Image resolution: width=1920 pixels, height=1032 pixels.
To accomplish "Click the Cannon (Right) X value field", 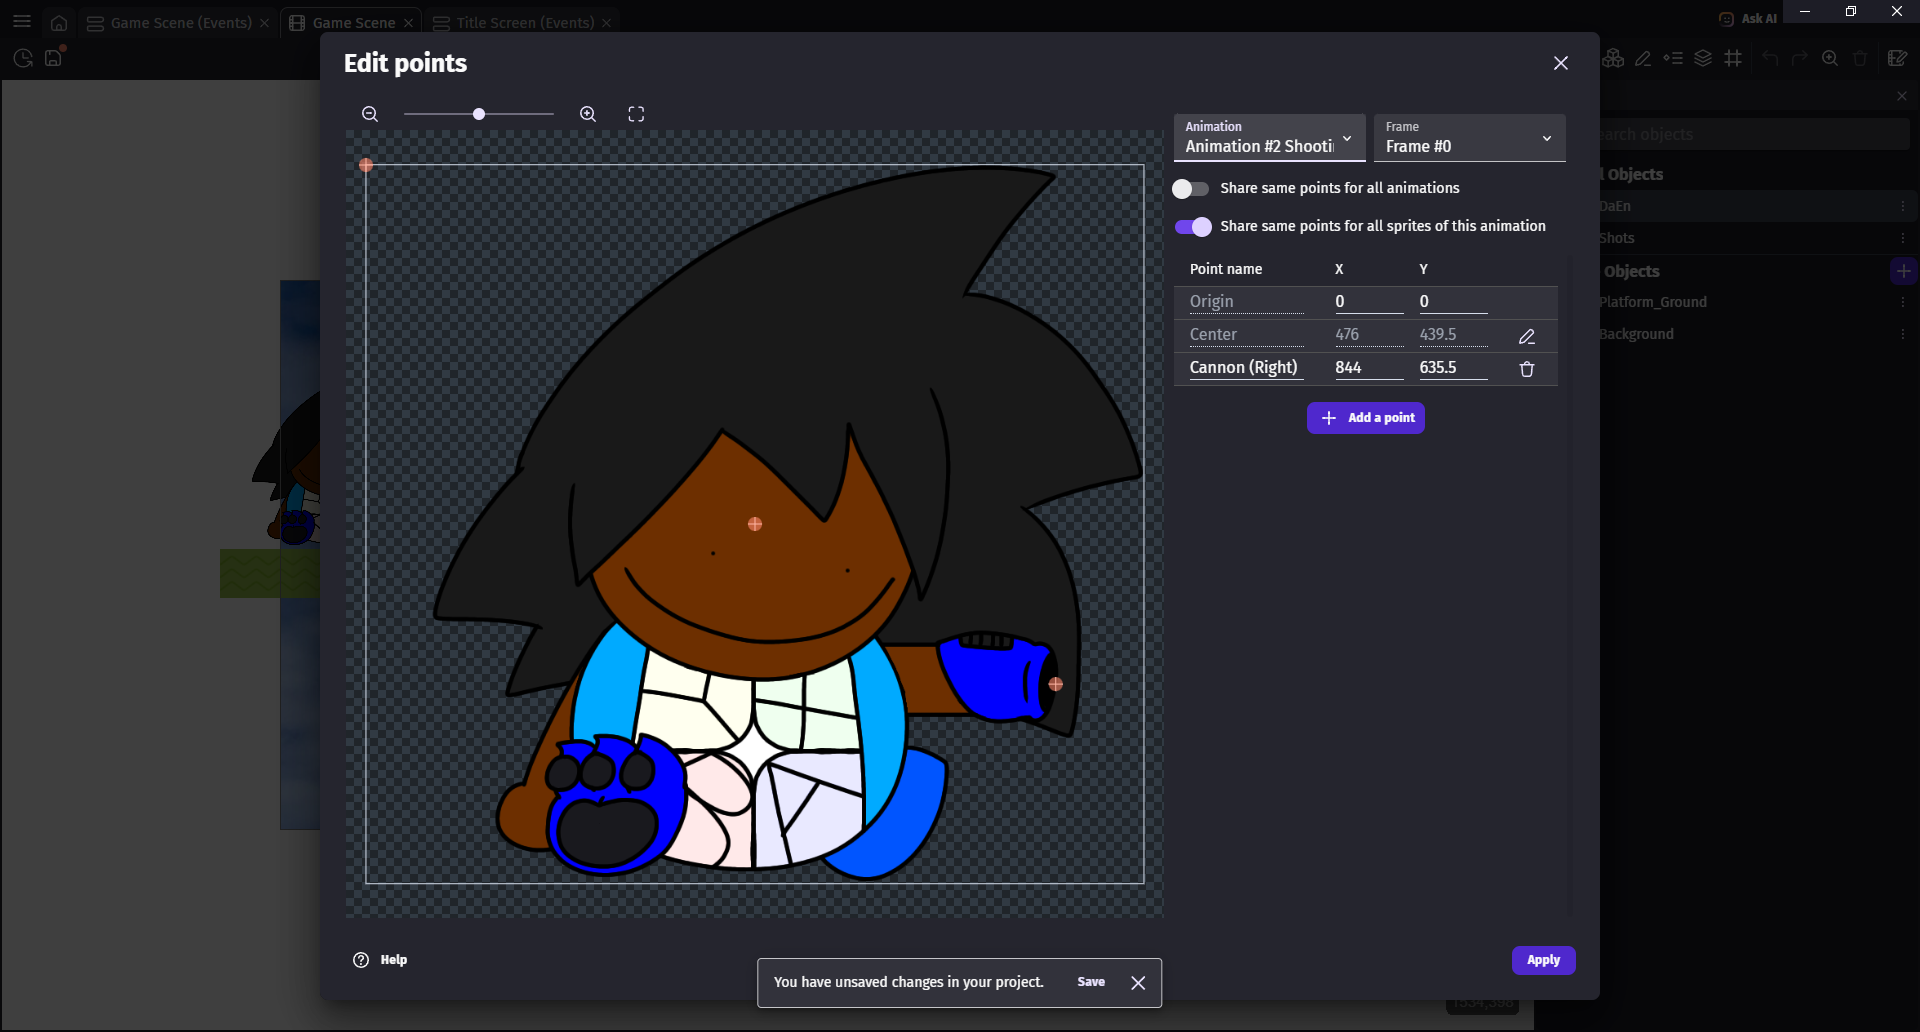I will point(1368,368).
